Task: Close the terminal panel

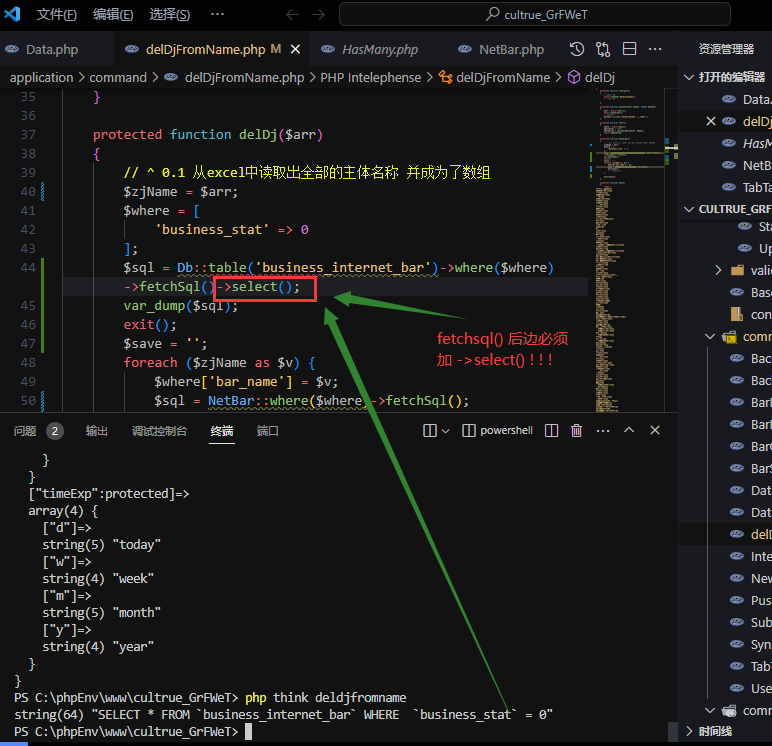Action: coord(655,430)
